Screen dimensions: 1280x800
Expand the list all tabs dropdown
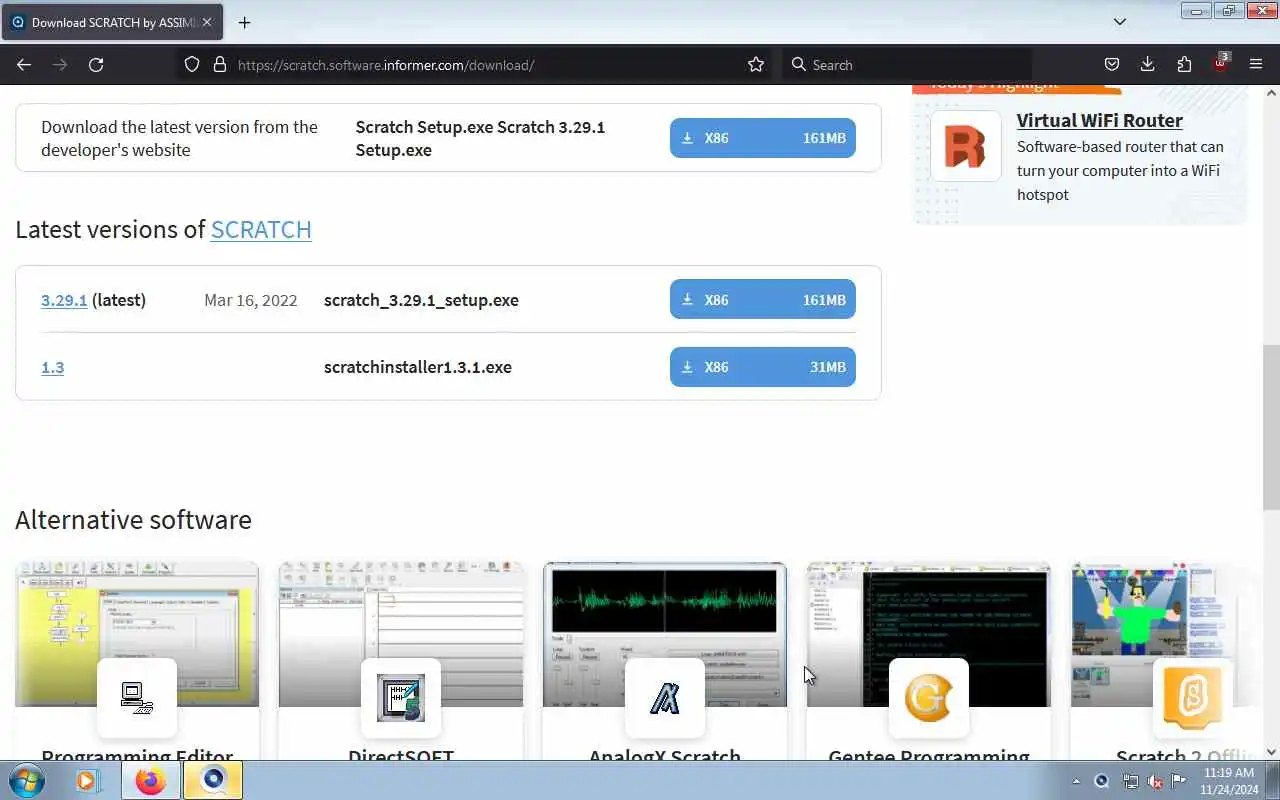(x=1120, y=22)
